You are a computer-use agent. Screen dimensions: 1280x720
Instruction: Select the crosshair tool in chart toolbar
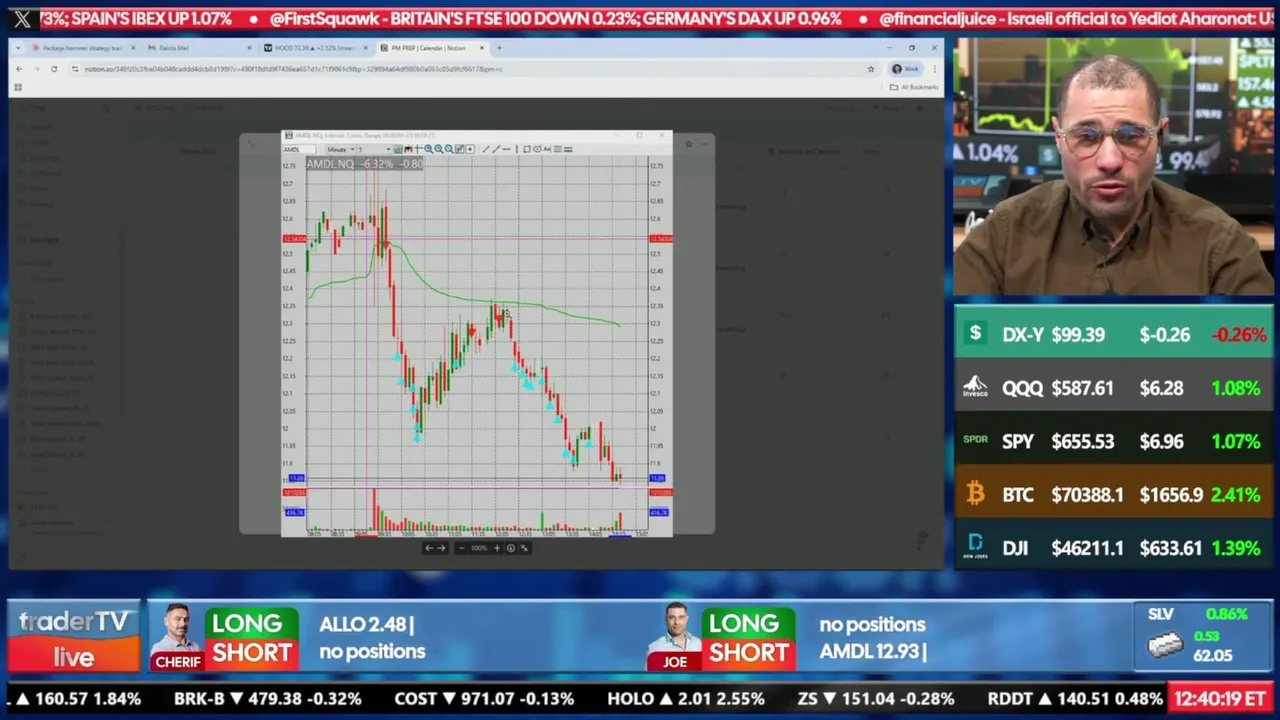tap(418, 149)
